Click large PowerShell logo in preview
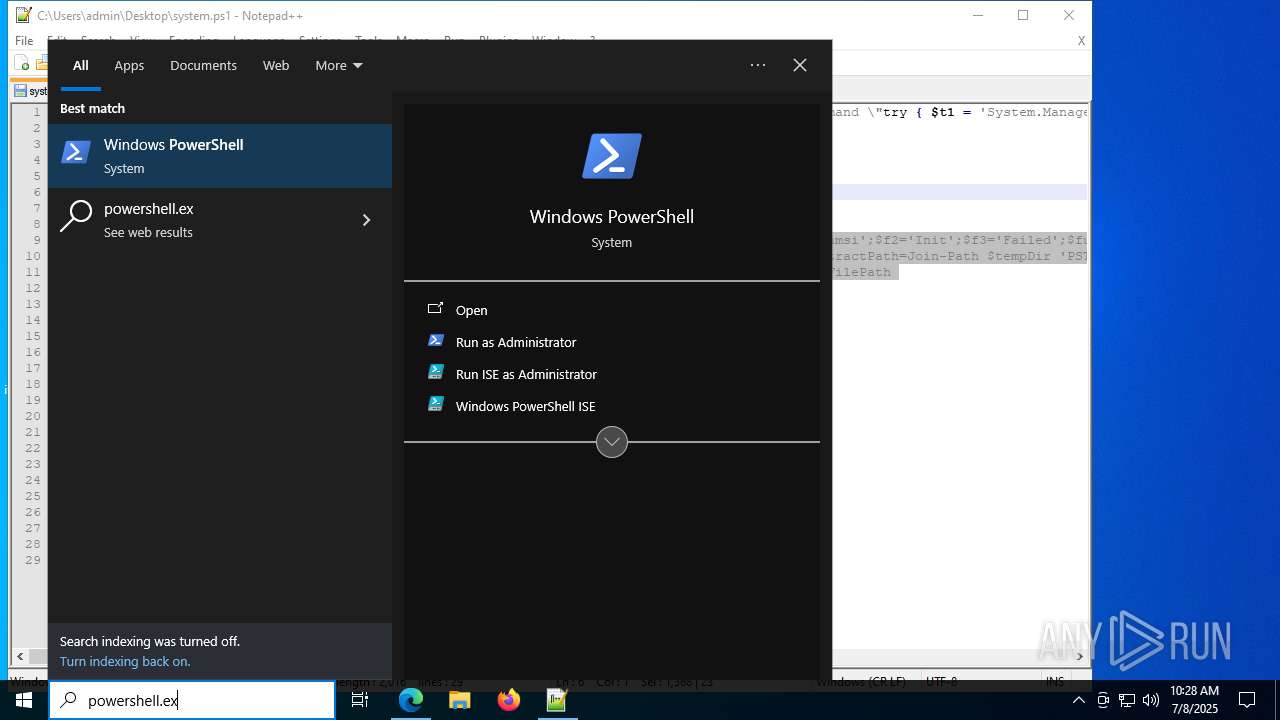The width and height of the screenshot is (1280, 720). (x=612, y=156)
